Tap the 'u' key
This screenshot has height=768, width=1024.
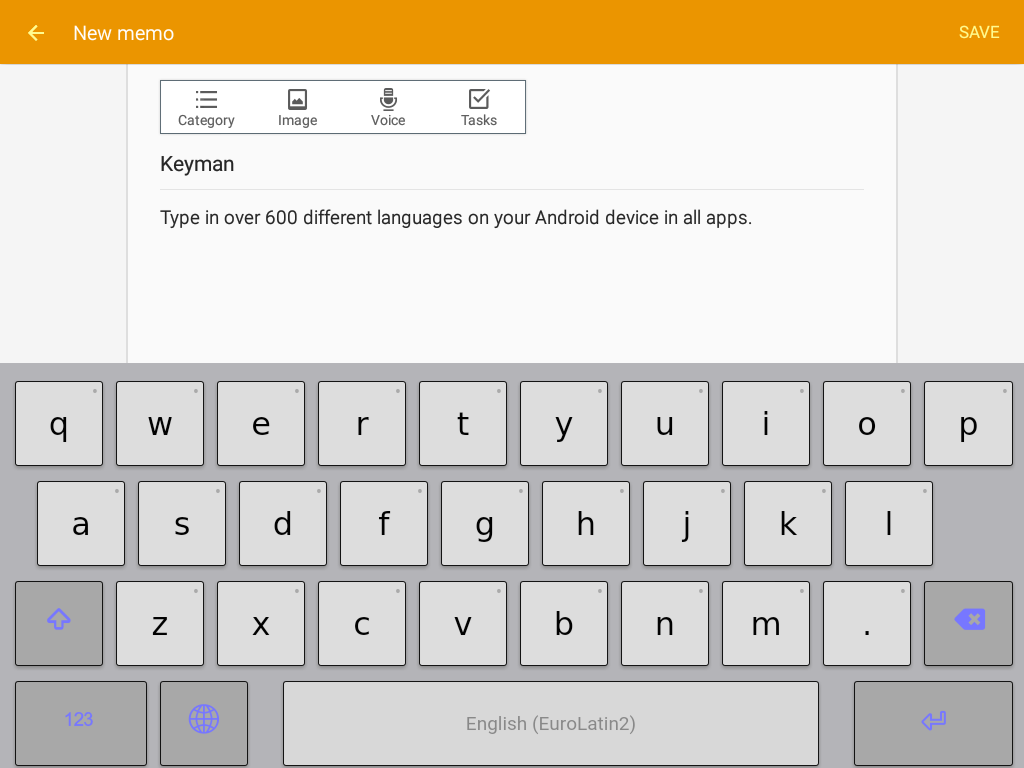[665, 423]
